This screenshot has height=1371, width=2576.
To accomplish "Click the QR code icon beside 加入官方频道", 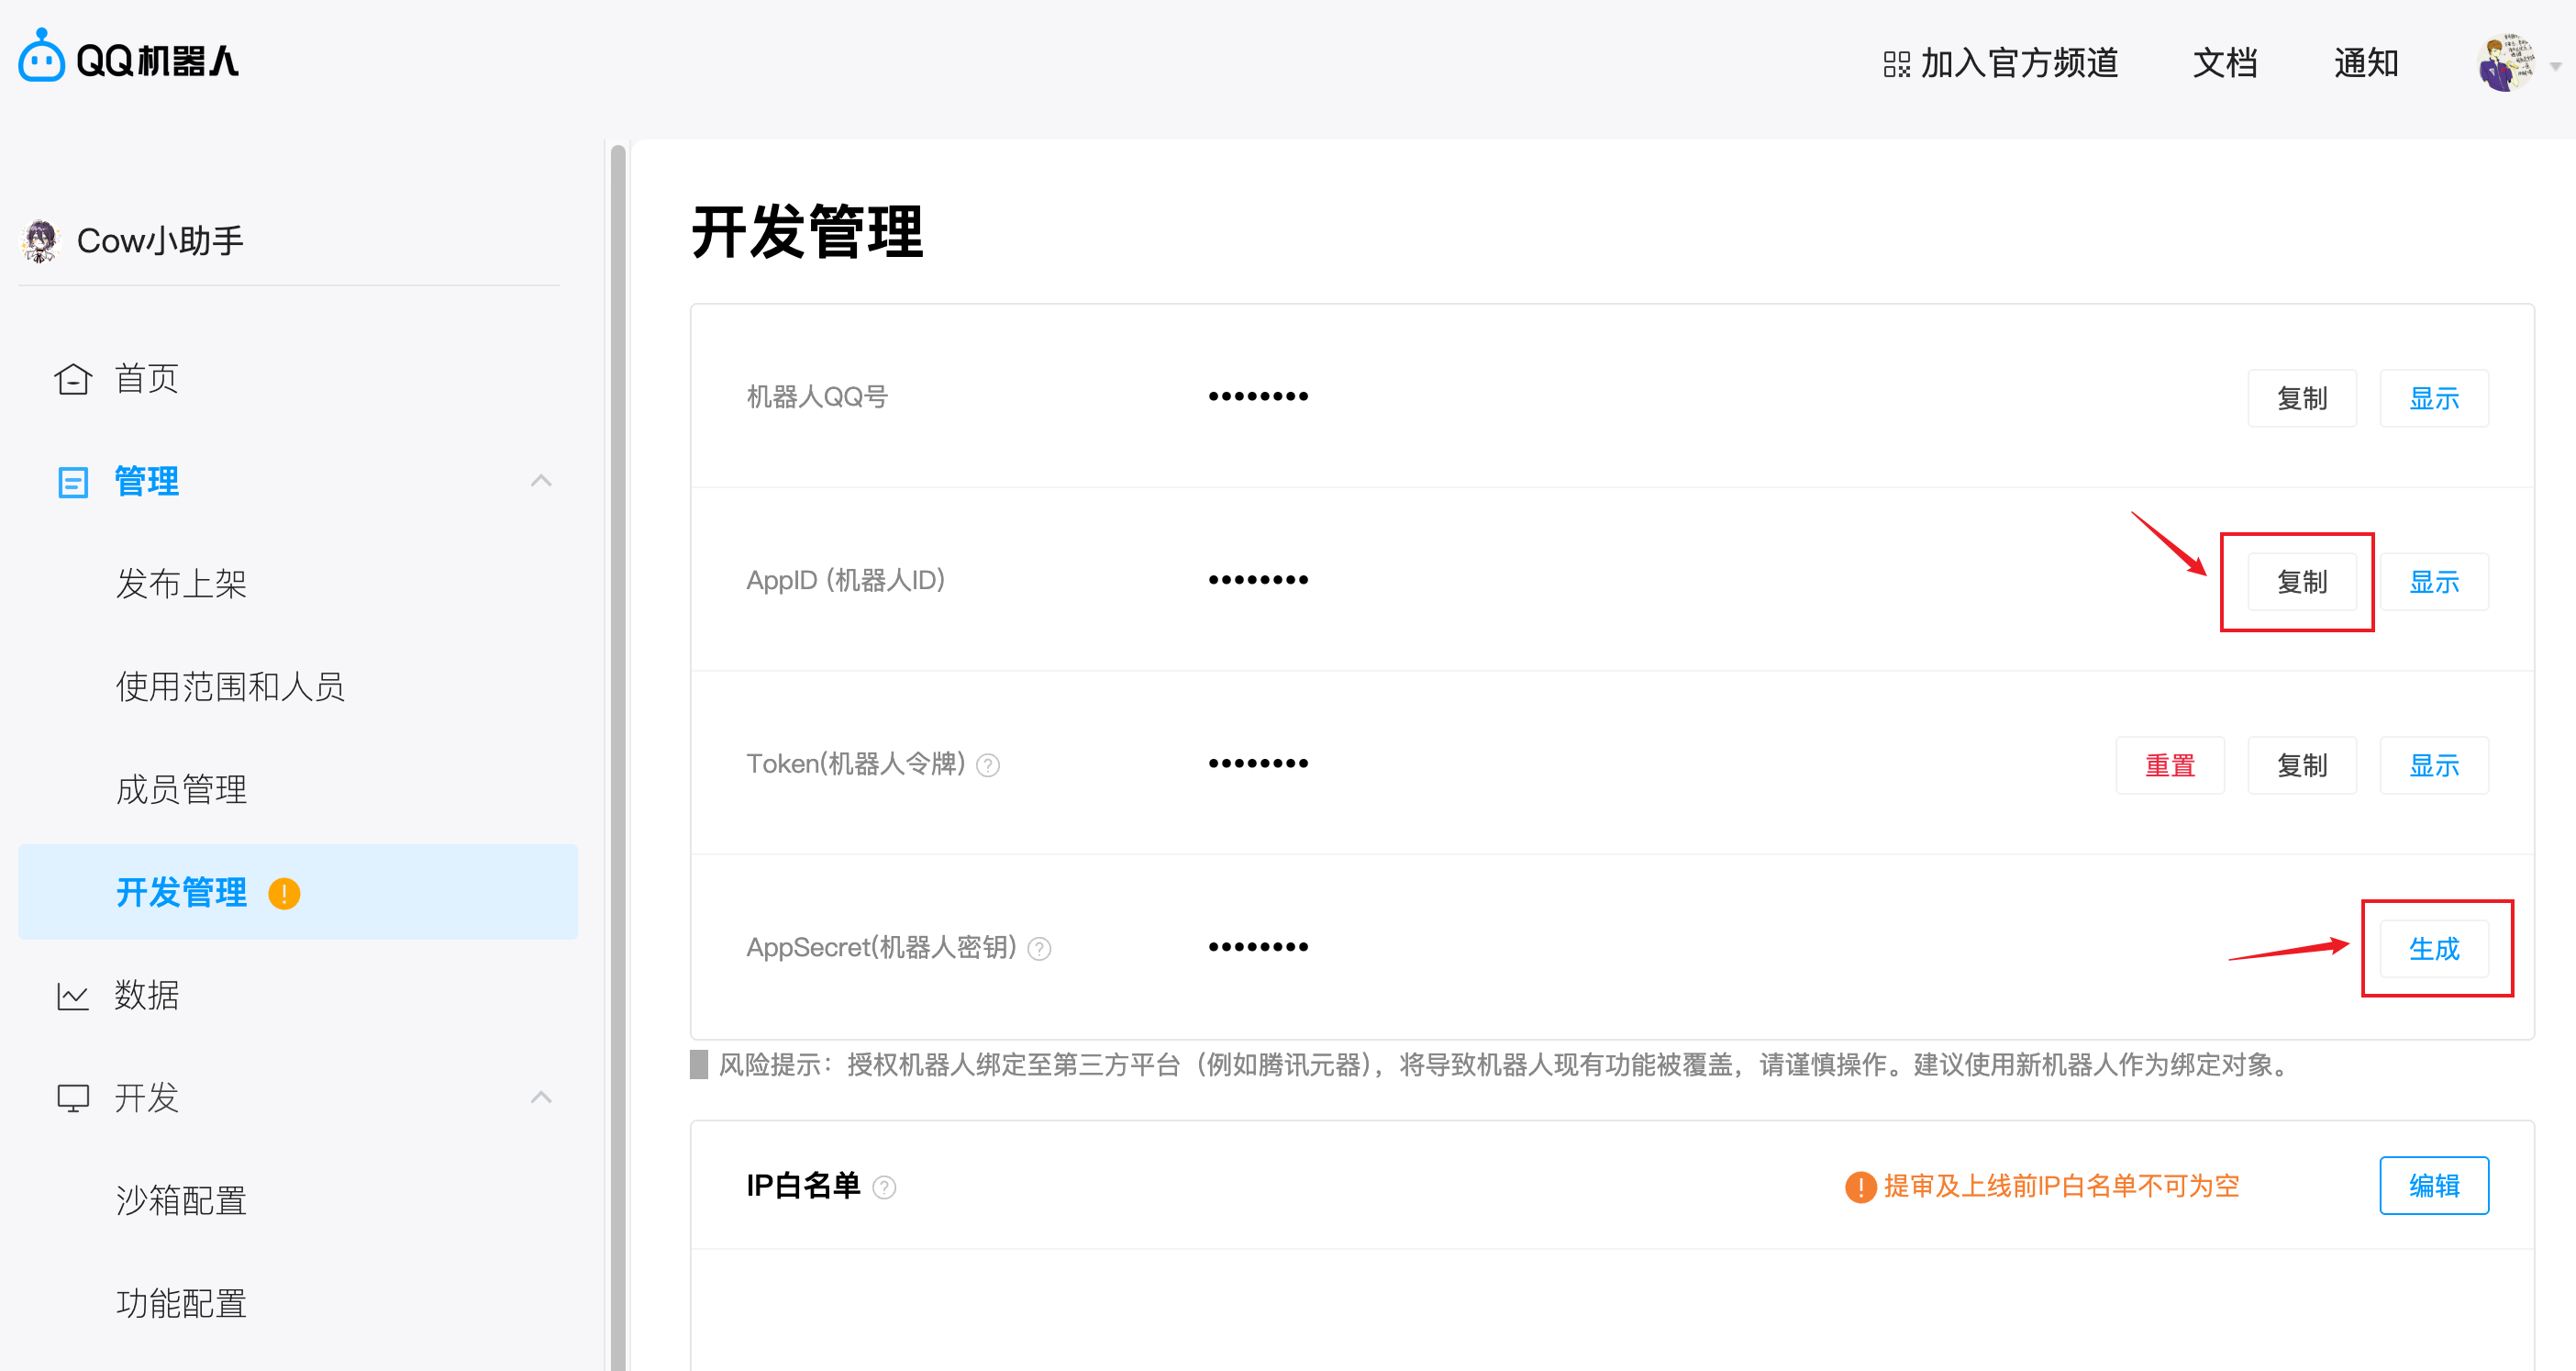I will [x=1896, y=64].
